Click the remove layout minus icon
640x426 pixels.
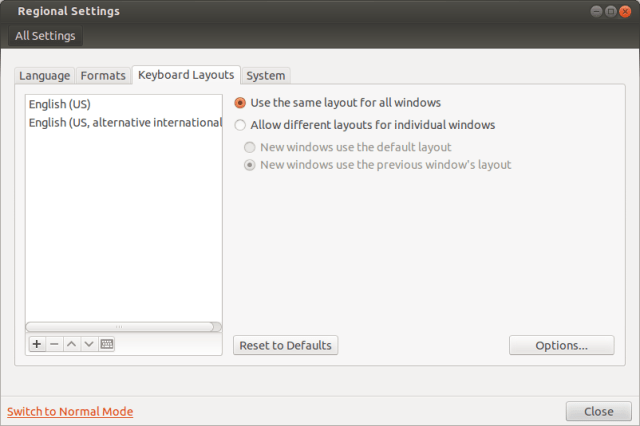pos(54,344)
